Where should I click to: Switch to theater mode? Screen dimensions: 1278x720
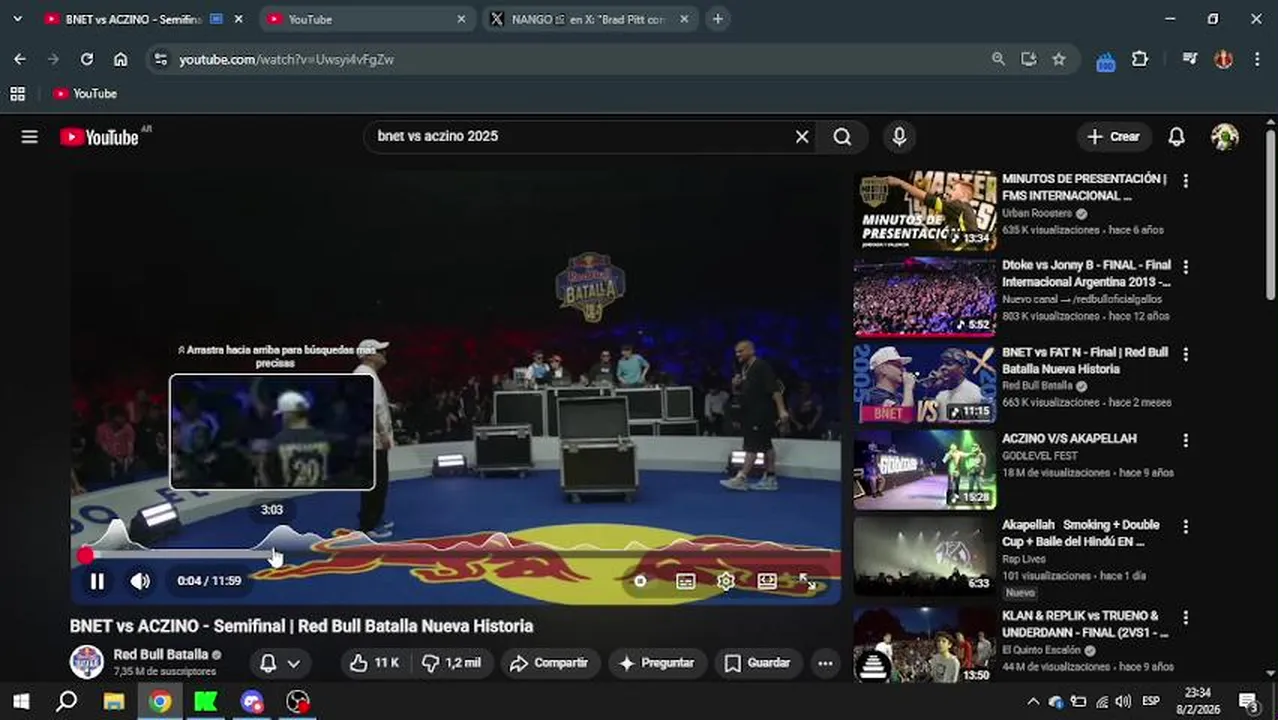[x=767, y=581]
